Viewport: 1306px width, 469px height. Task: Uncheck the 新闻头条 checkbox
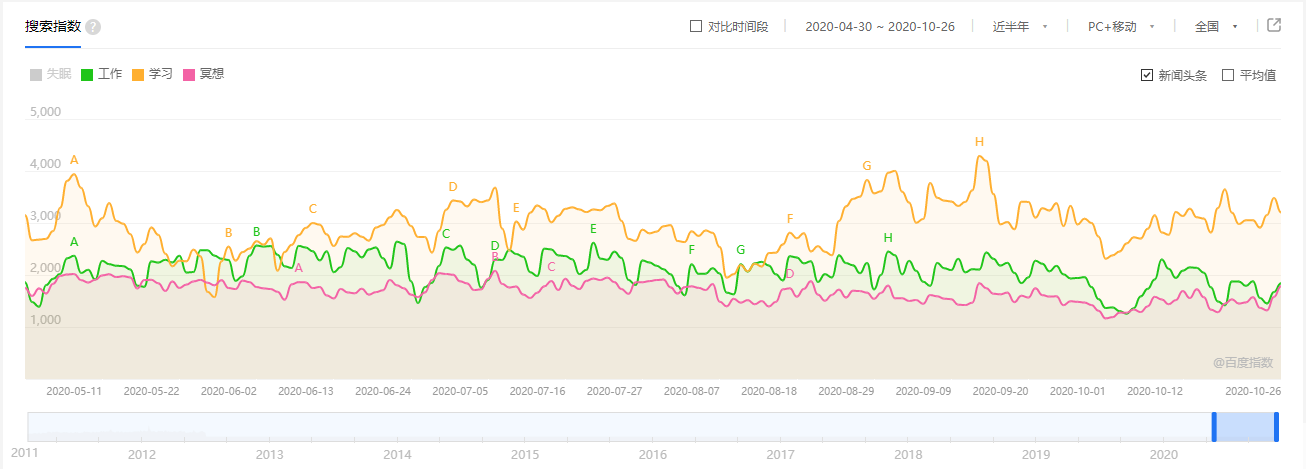click(x=1147, y=75)
